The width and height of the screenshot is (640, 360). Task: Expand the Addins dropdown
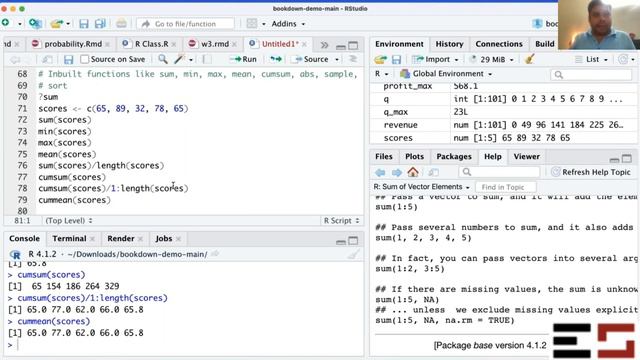coord(288,24)
